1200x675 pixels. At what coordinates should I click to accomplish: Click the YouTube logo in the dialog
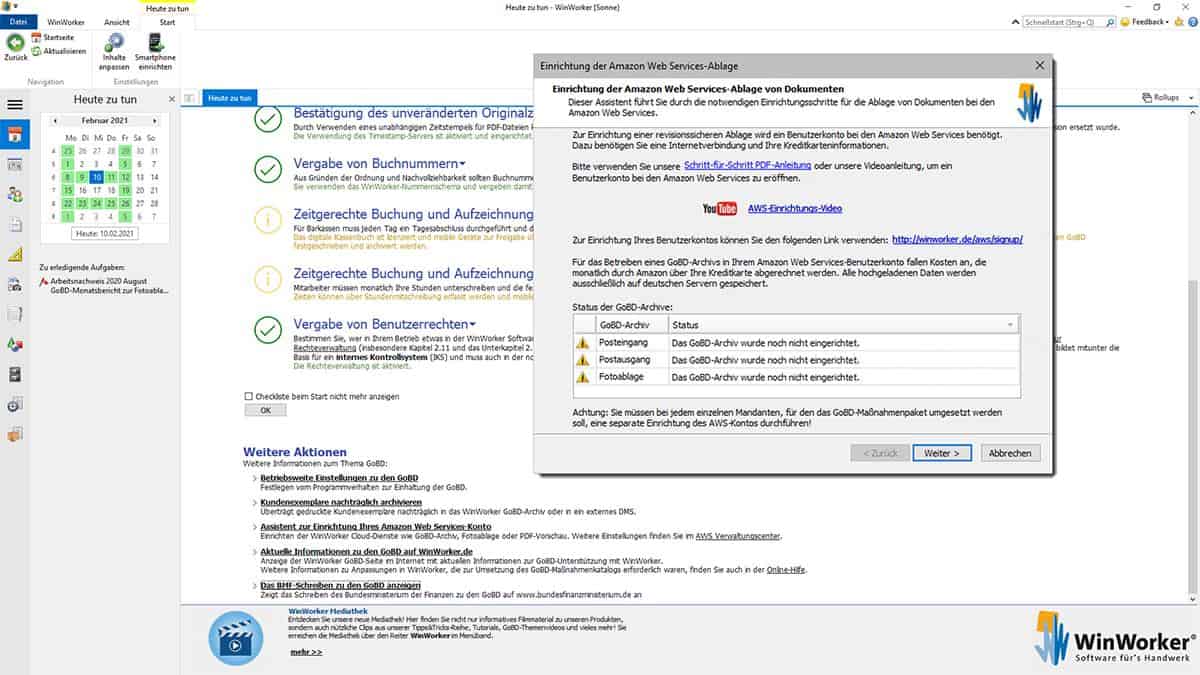[720, 208]
